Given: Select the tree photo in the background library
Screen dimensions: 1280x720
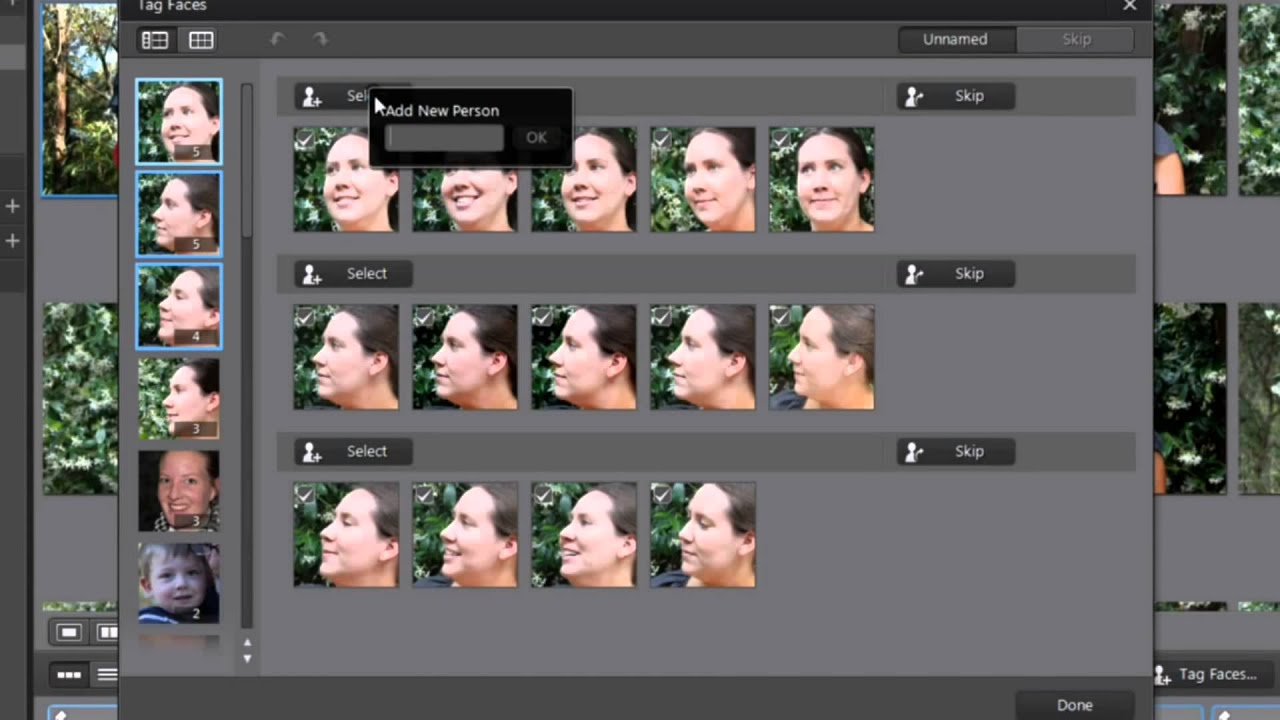Looking at the screenshot, I should (x=80, y=98).
